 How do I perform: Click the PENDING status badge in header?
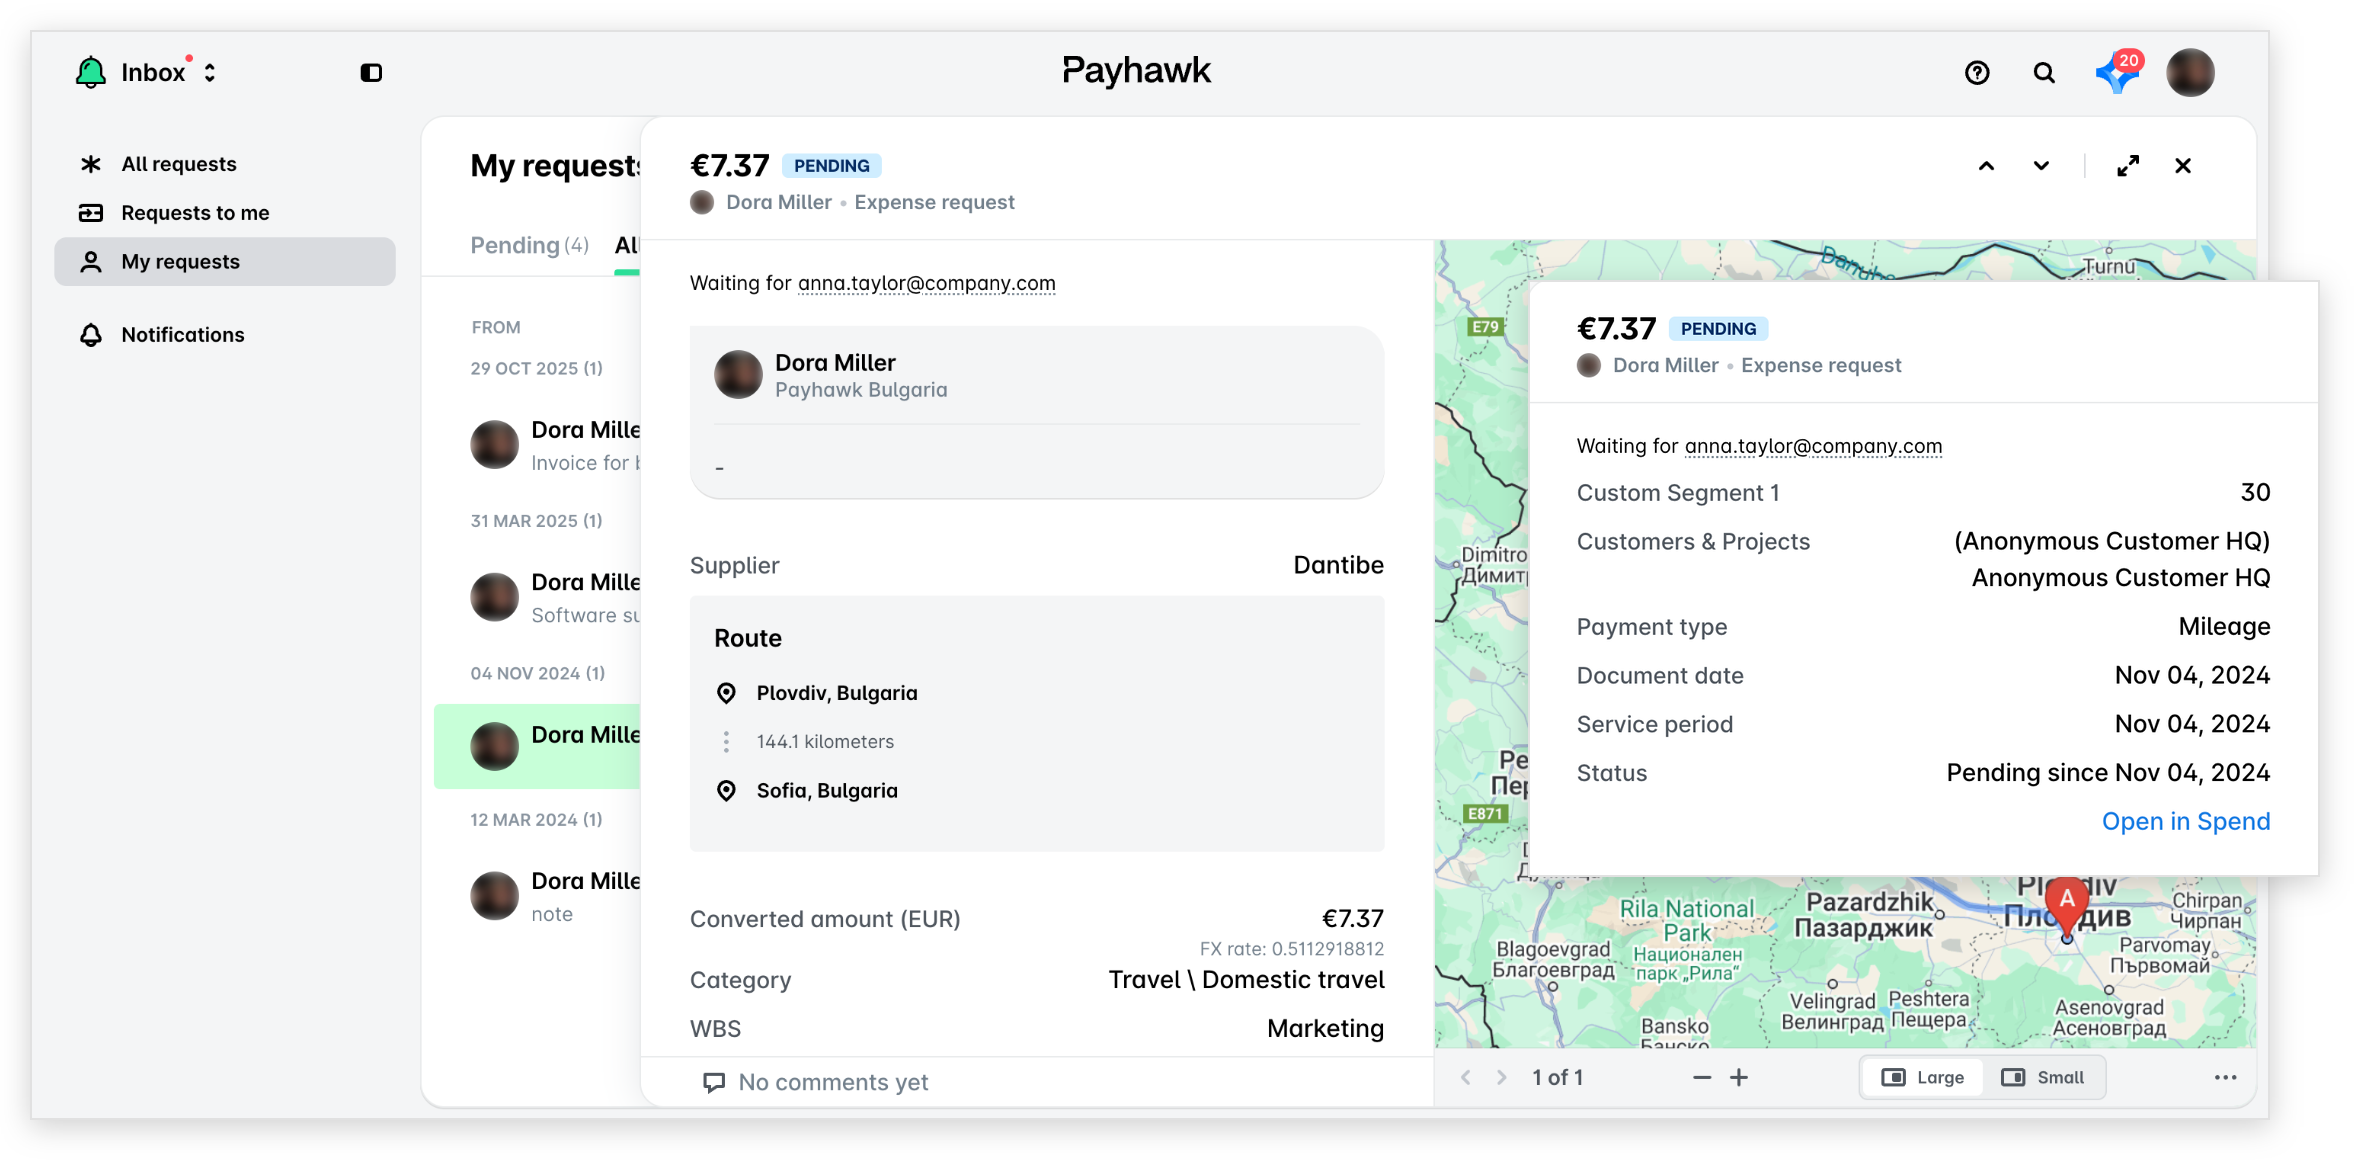coord(831,166)
